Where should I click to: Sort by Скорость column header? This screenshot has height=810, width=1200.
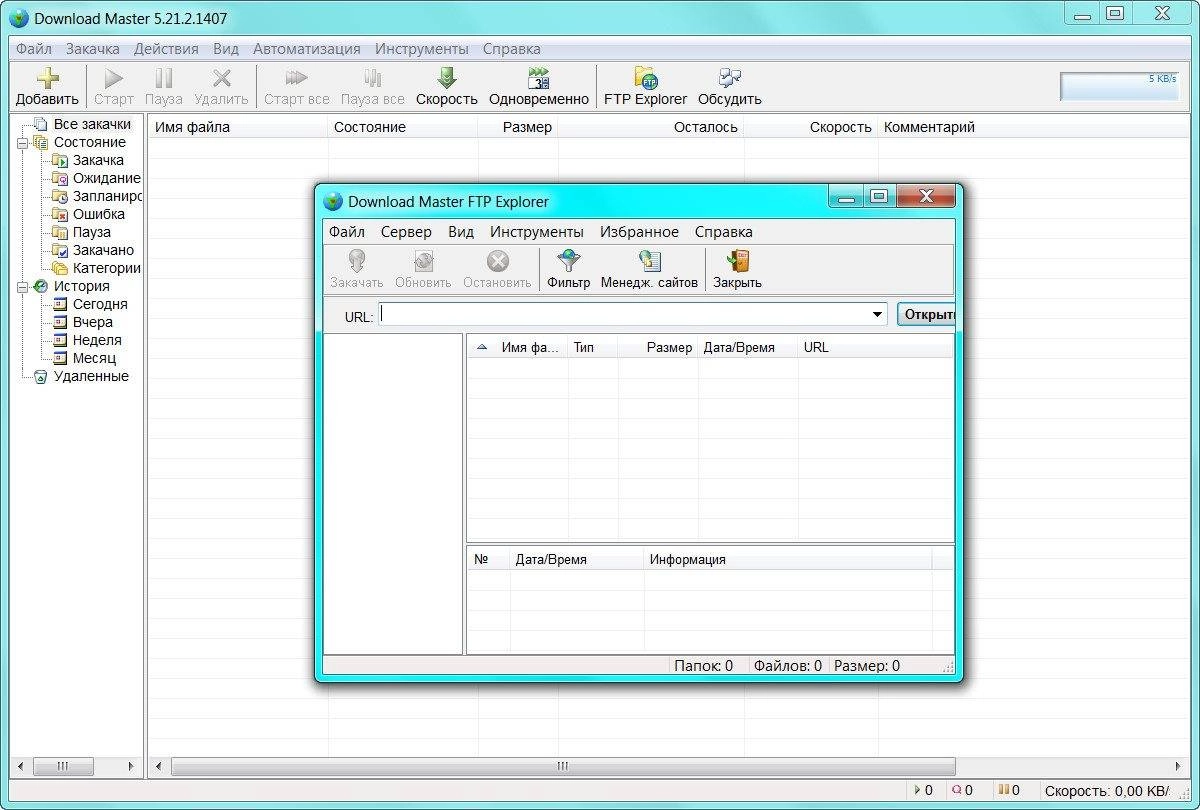pos(811,127)
